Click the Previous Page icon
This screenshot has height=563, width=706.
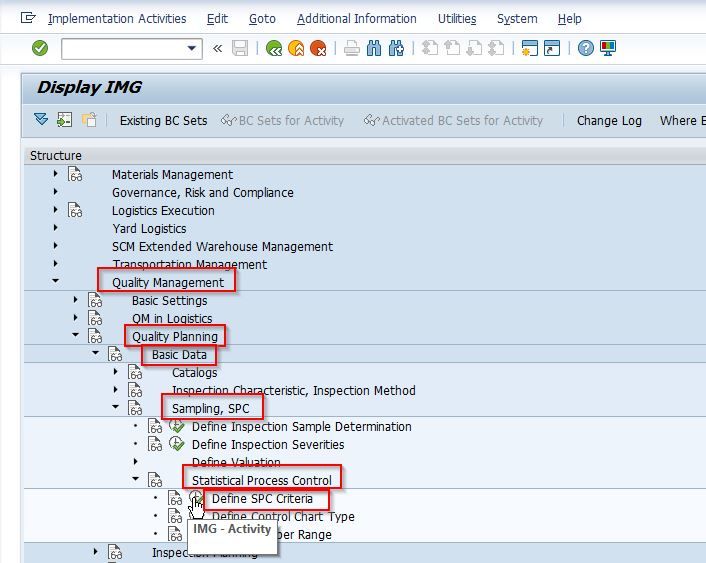[452, 48]
